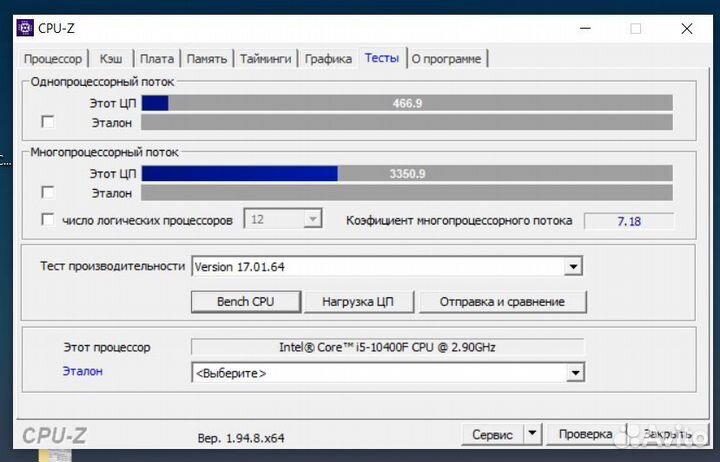Click the Проверка button
720x462 pixels.
click(585, 434)
